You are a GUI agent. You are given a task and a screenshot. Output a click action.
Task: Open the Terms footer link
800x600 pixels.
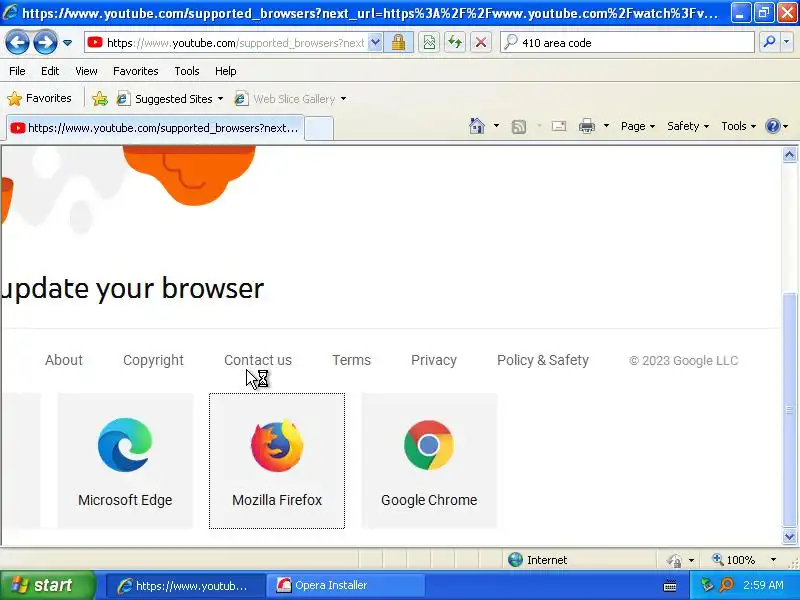pos(352,360)
